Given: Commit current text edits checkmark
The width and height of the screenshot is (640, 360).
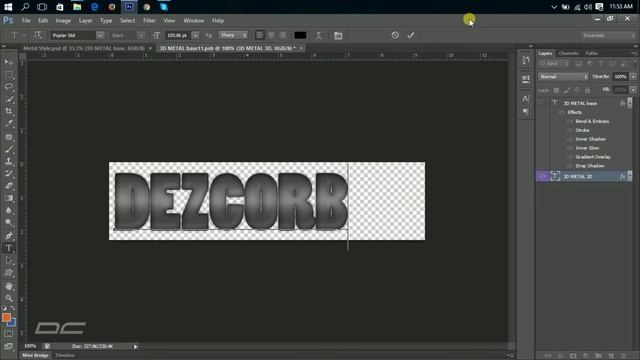Looking at the screenshot, I should (411, 35).
